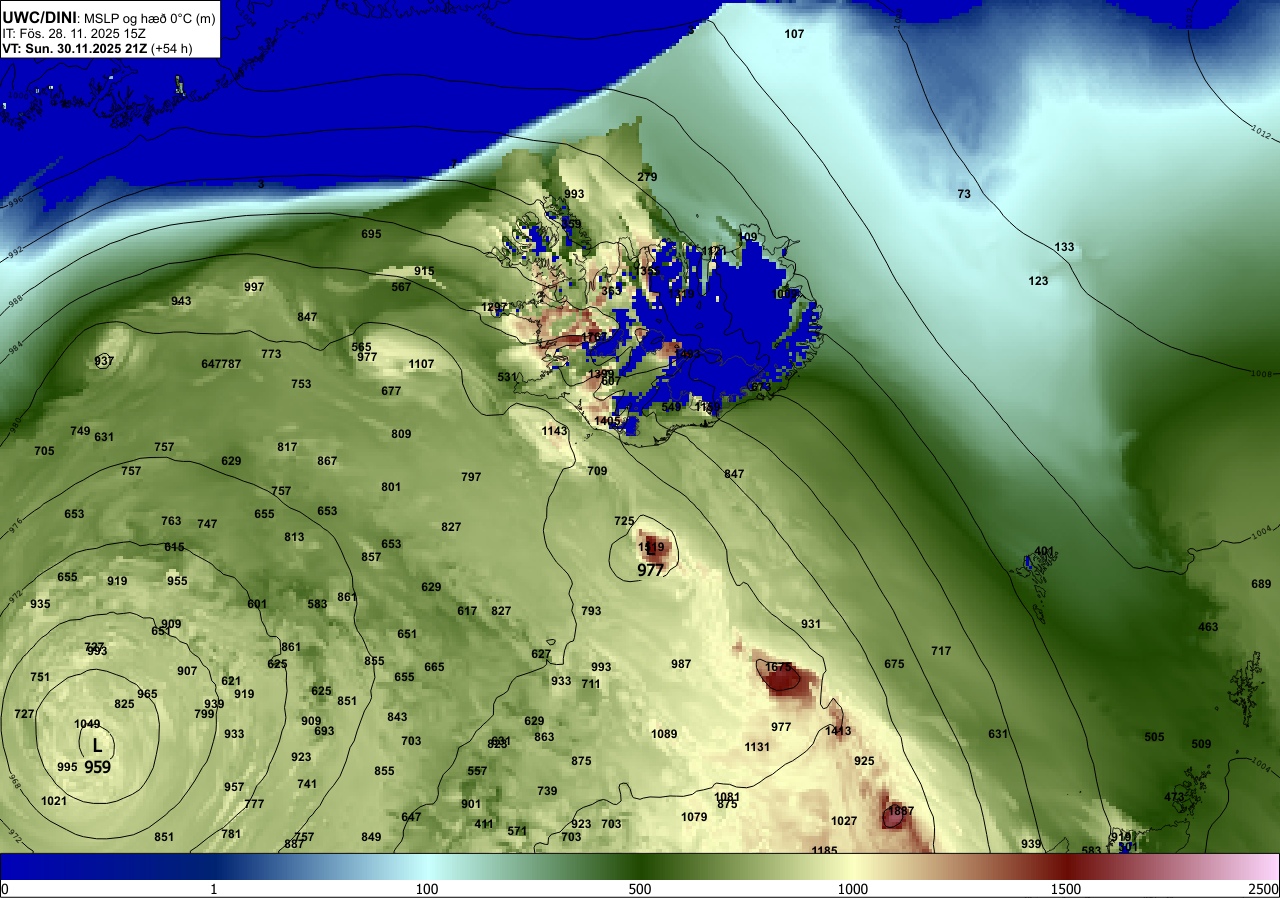The width and height of the screenshot is (1280, 898).
Task: Select the 401 value near the Faroe Islands
Action: coord(1044,551)
